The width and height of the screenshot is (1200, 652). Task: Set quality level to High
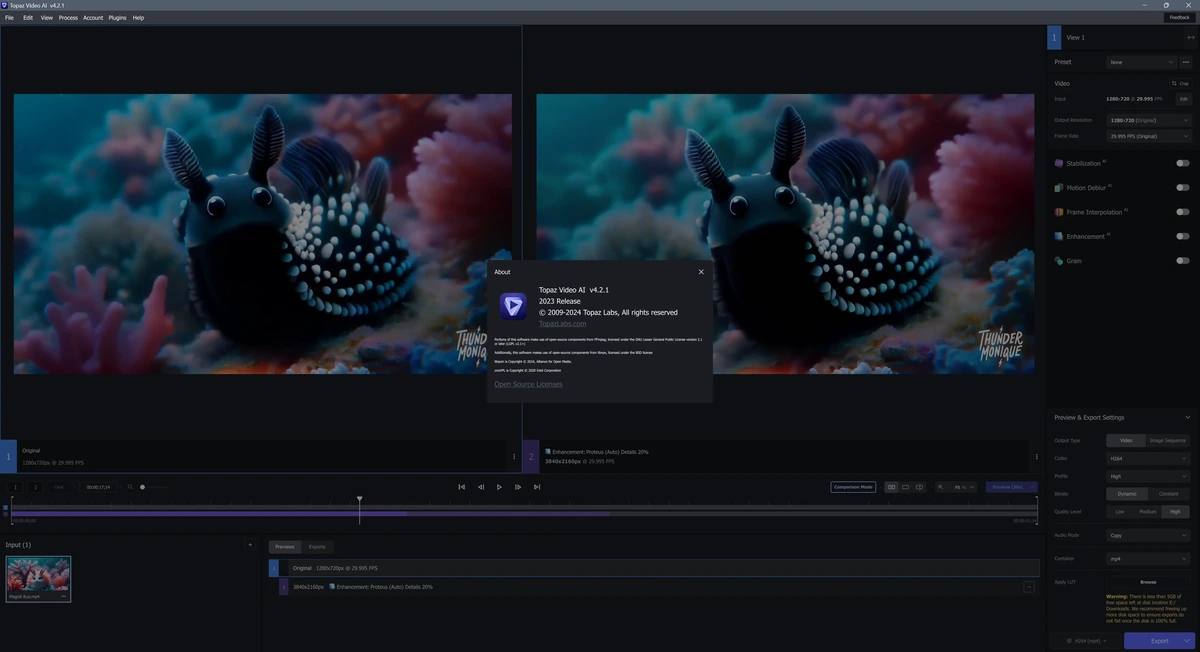[x=1176, y=512]
